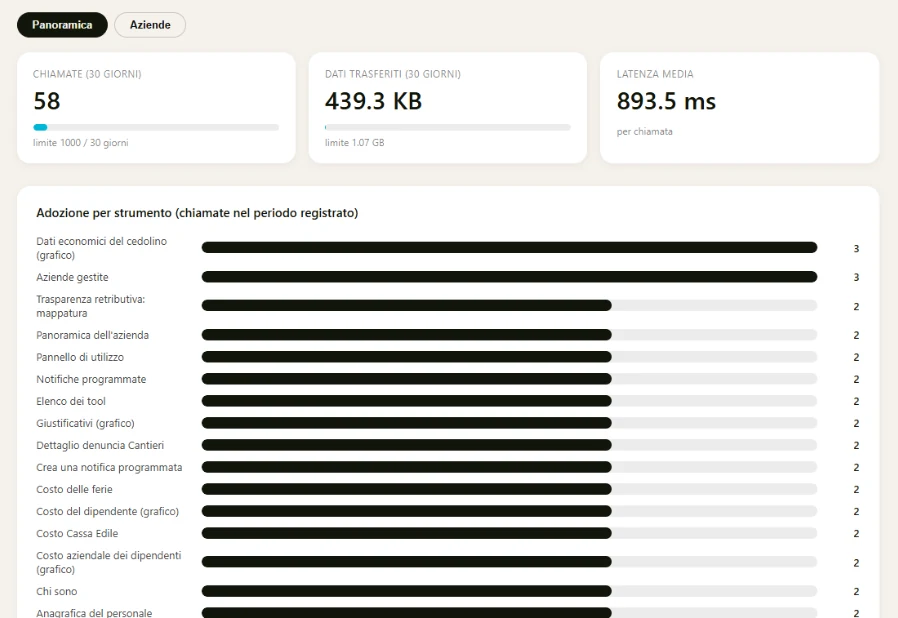Click the bar for Dati economici del cedolino
Screen dimensions: 898x618
(509, 247)
